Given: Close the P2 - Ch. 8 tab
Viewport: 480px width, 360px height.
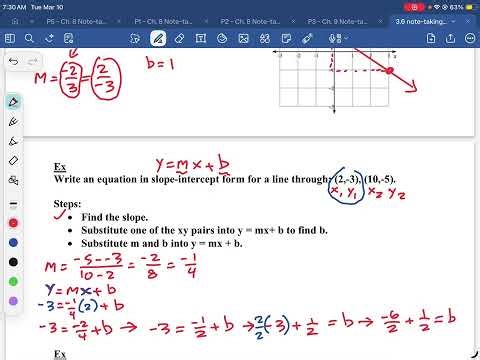Looking at the screenshot, I should 293,21.
